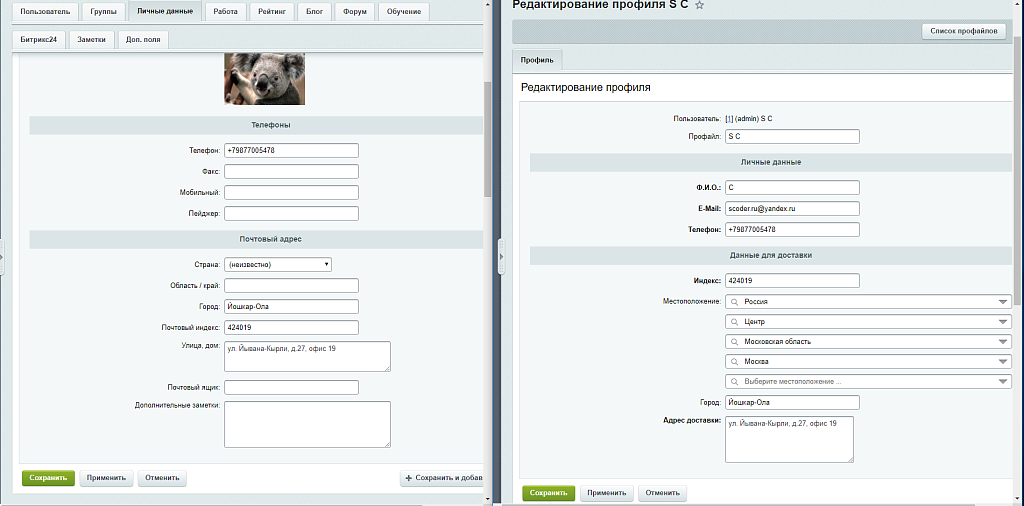Click the search magnifier in the Россия location field
The width and height of the screenshot is (1024, 506).
[x=735, y=301]
